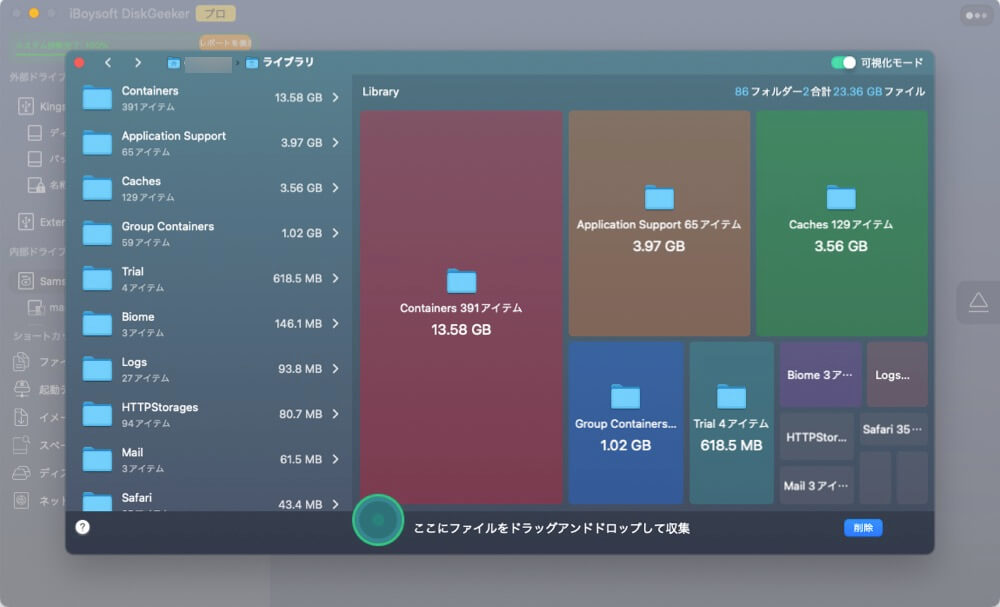1000x607 pixels.
Task: Click the back navigation arrow
Action: pyautogui.click(x=108, y=62)
